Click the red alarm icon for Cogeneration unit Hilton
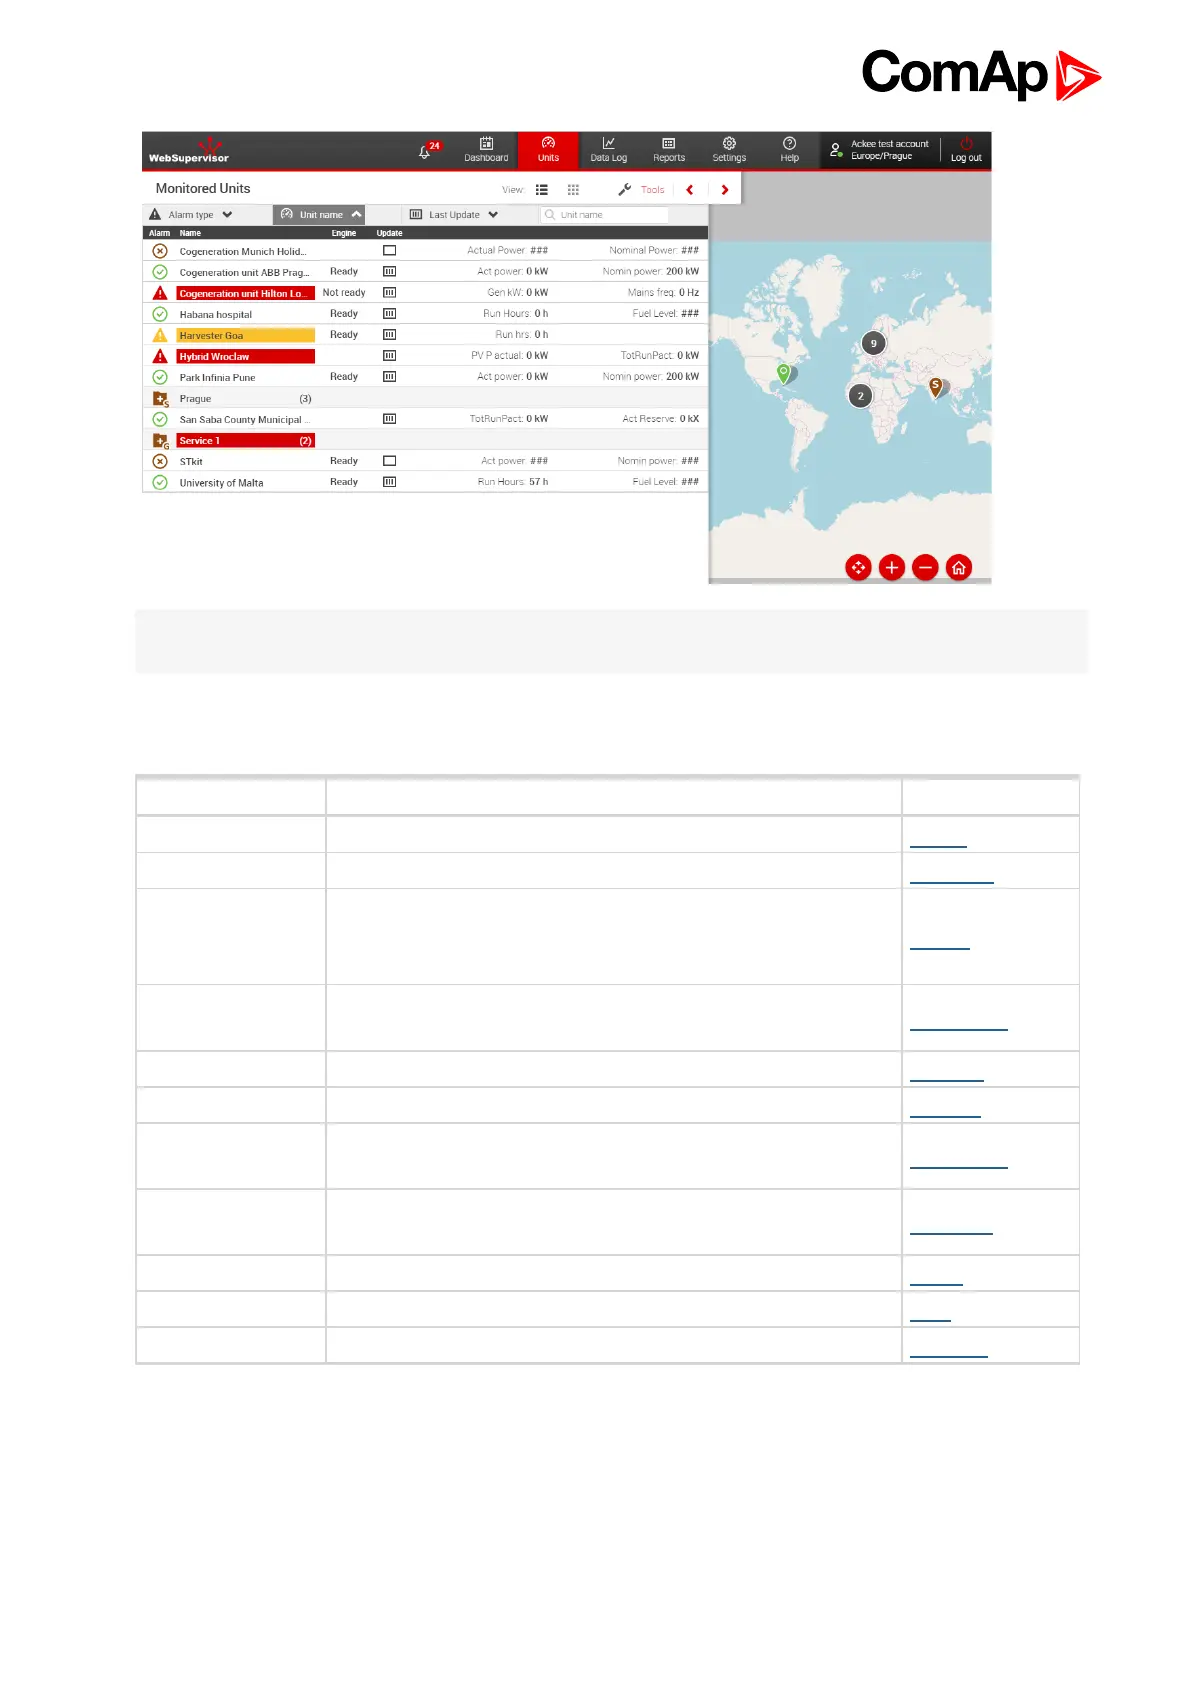 [x=160, y=293]
